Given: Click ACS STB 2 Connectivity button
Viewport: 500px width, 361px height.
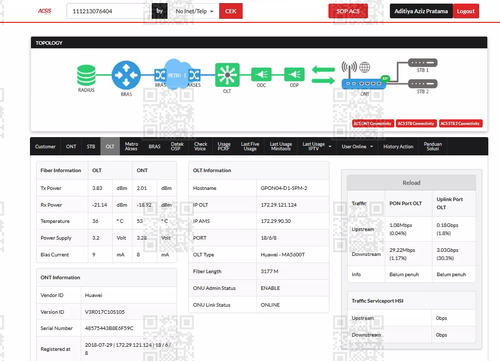Looking at the screenshot, I should pos(461,123).
